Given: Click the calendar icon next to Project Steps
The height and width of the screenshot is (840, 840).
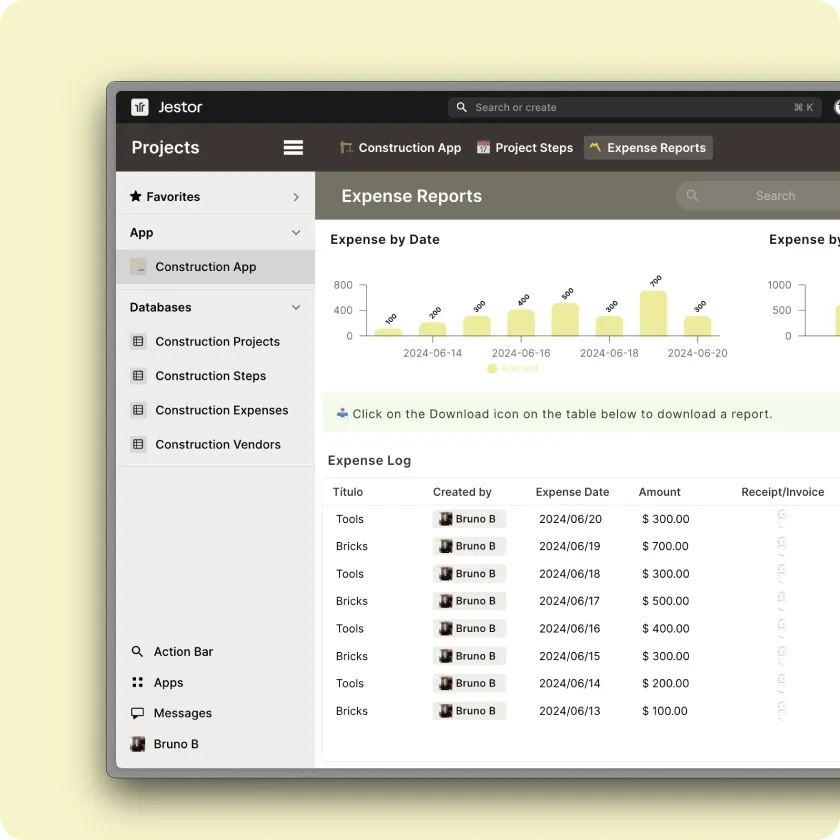Looking at the screenshot, I should (x=483, y=147).
